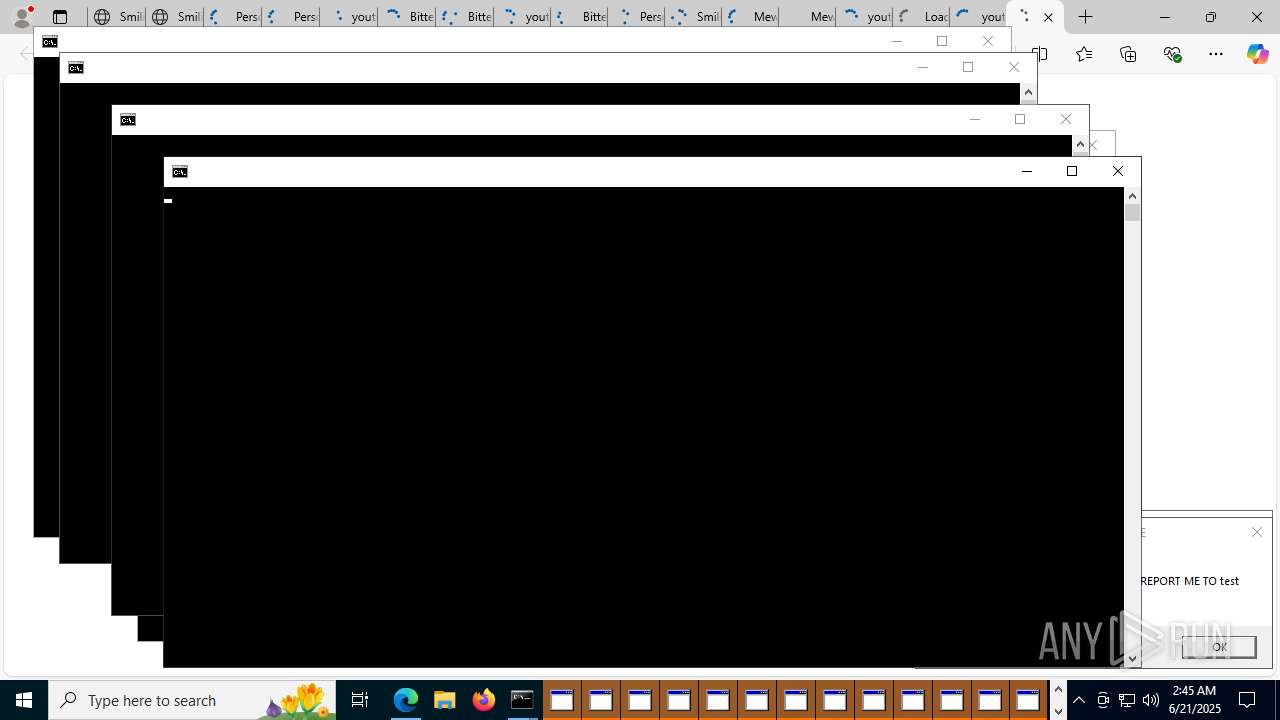The image size is (1280, 720).
Task: Switch to the "Loac" loading tab
Action: click(x=923, y=17)
